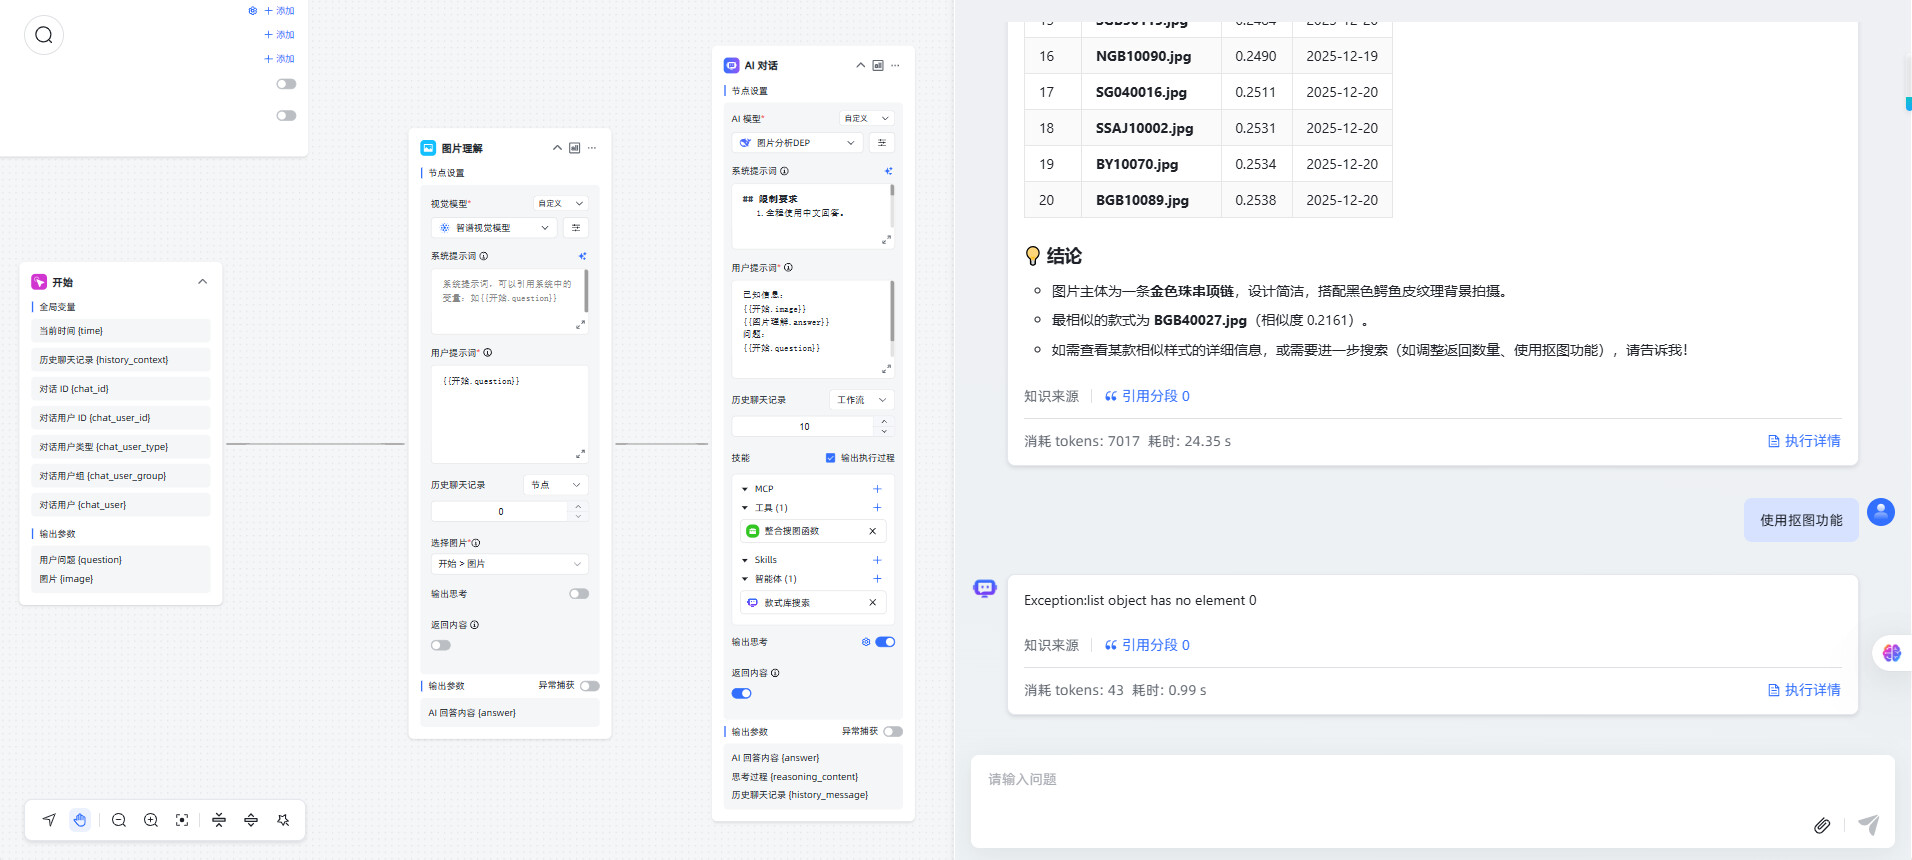This screenshot has height=860, width=1912.
Task: Disable 输出思考 in AI 对话 node
Action: (885, 642)
